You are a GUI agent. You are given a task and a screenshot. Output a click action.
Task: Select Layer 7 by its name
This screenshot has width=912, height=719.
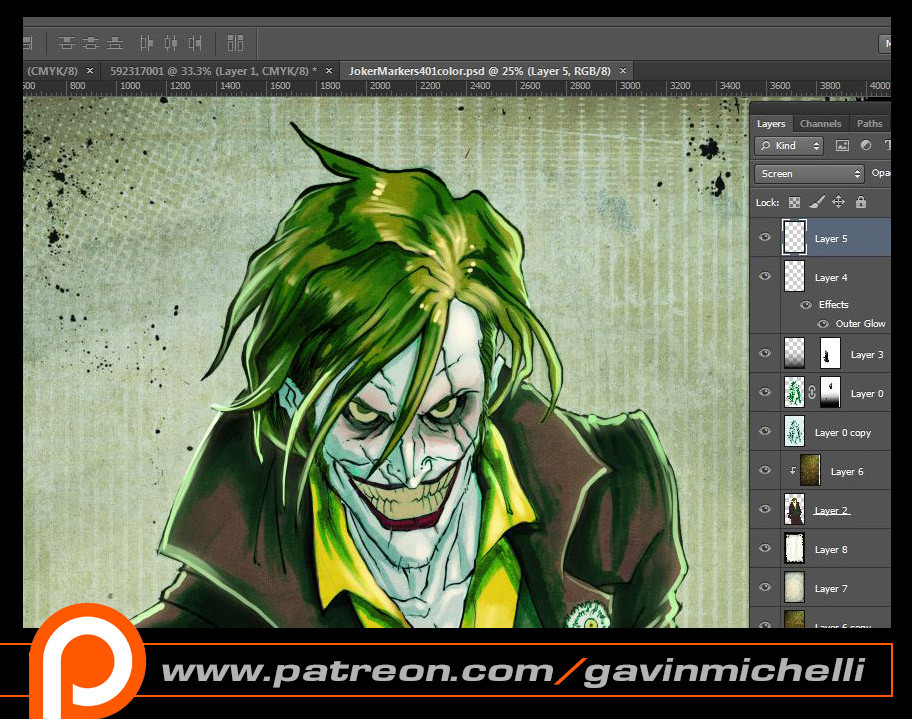831,589
